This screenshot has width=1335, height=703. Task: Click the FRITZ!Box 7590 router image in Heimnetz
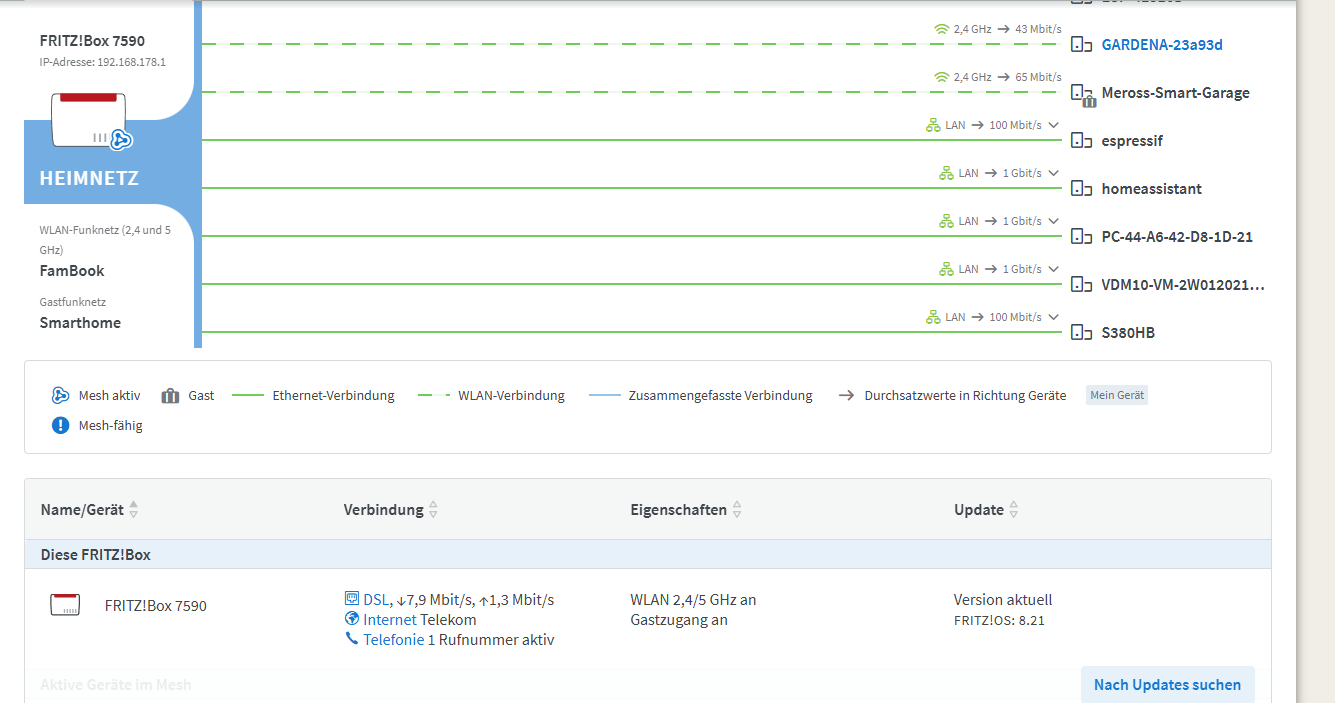click(88, 118)
